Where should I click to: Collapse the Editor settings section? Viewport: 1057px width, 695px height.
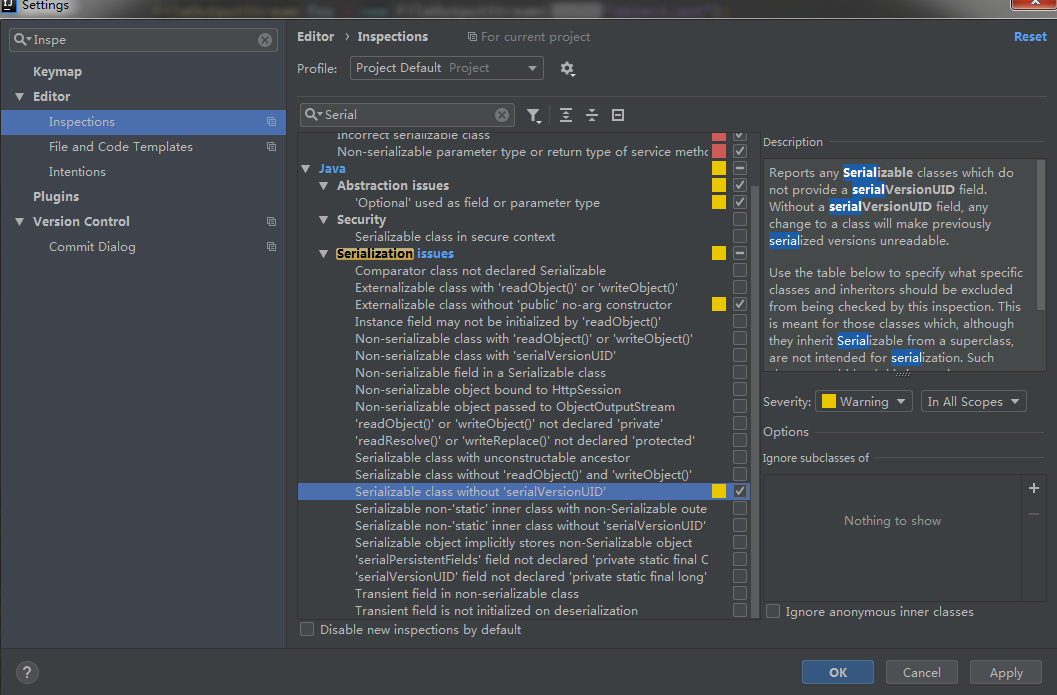pos(20,97)
